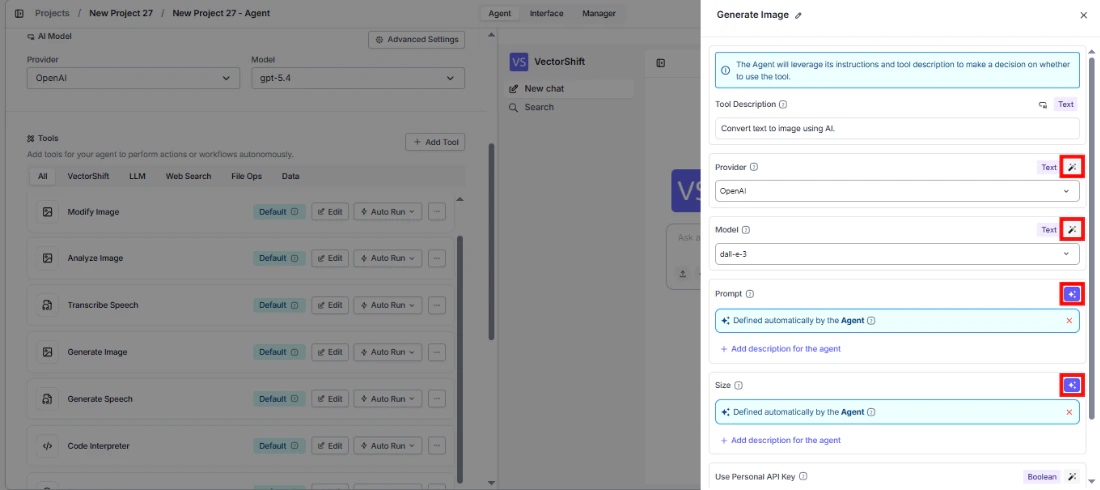Toggle agent-defined mode for Prompt field

point(1071,293)
